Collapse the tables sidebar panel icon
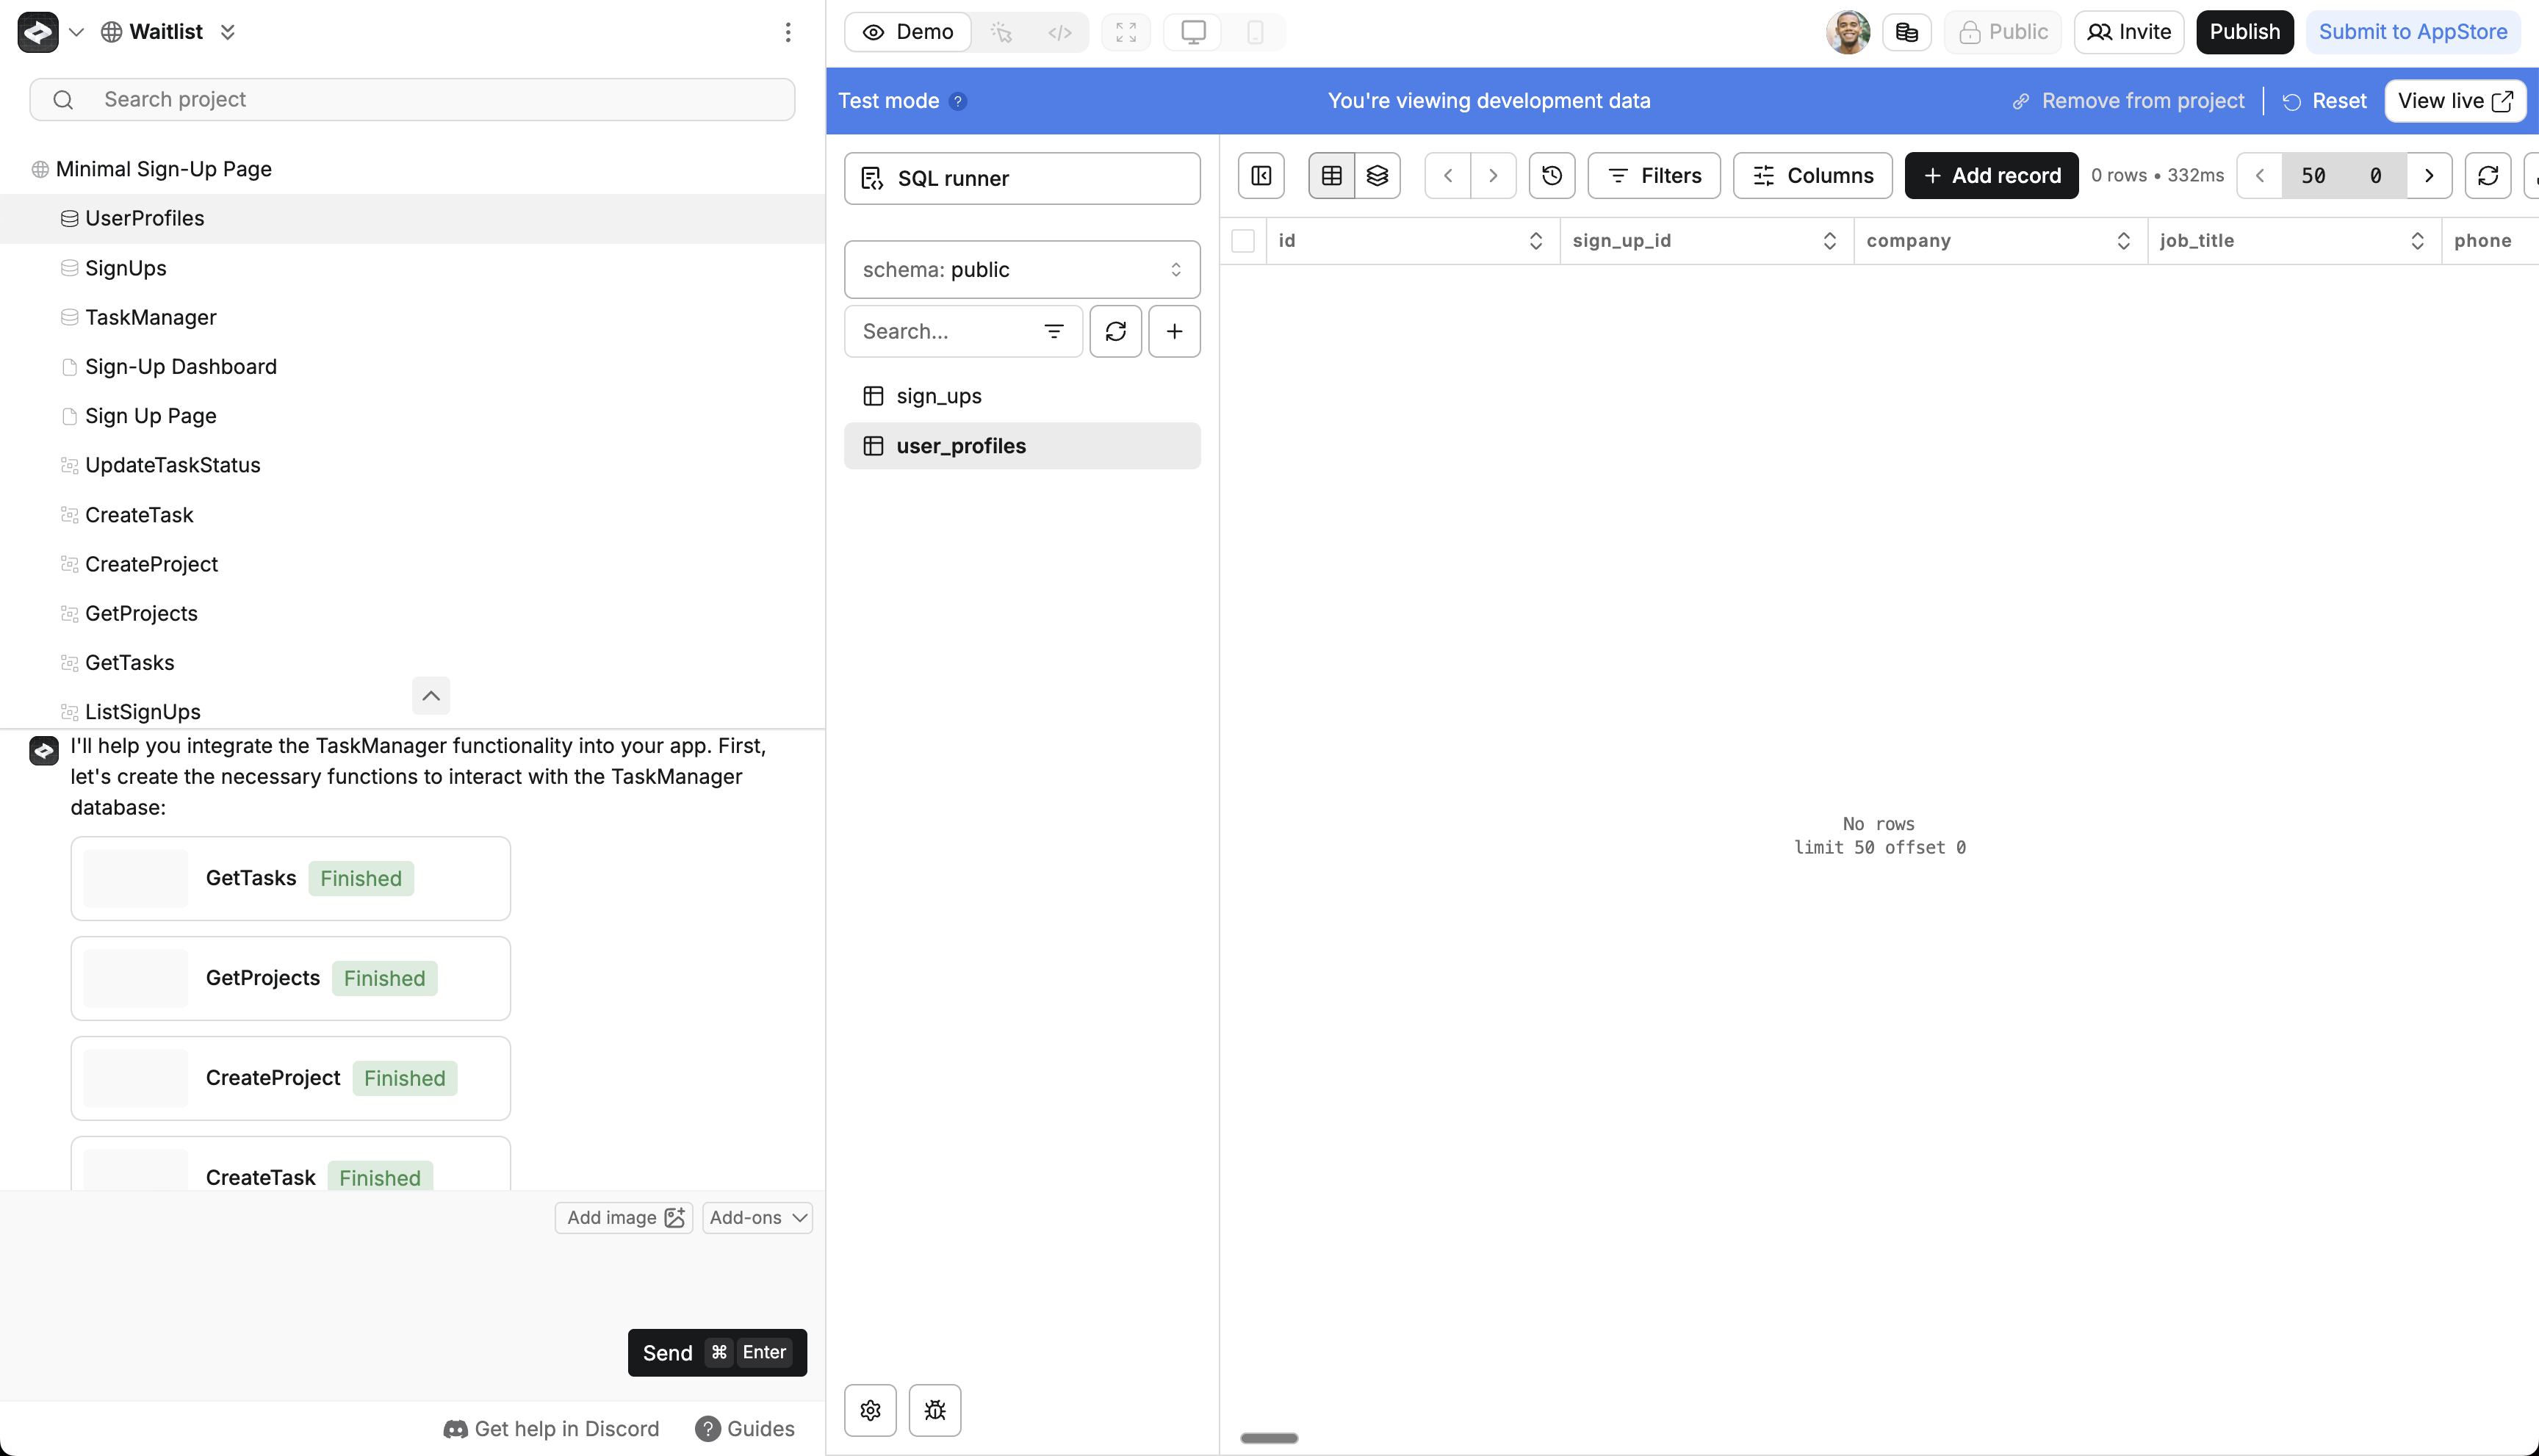 (x=1261, y=176)
